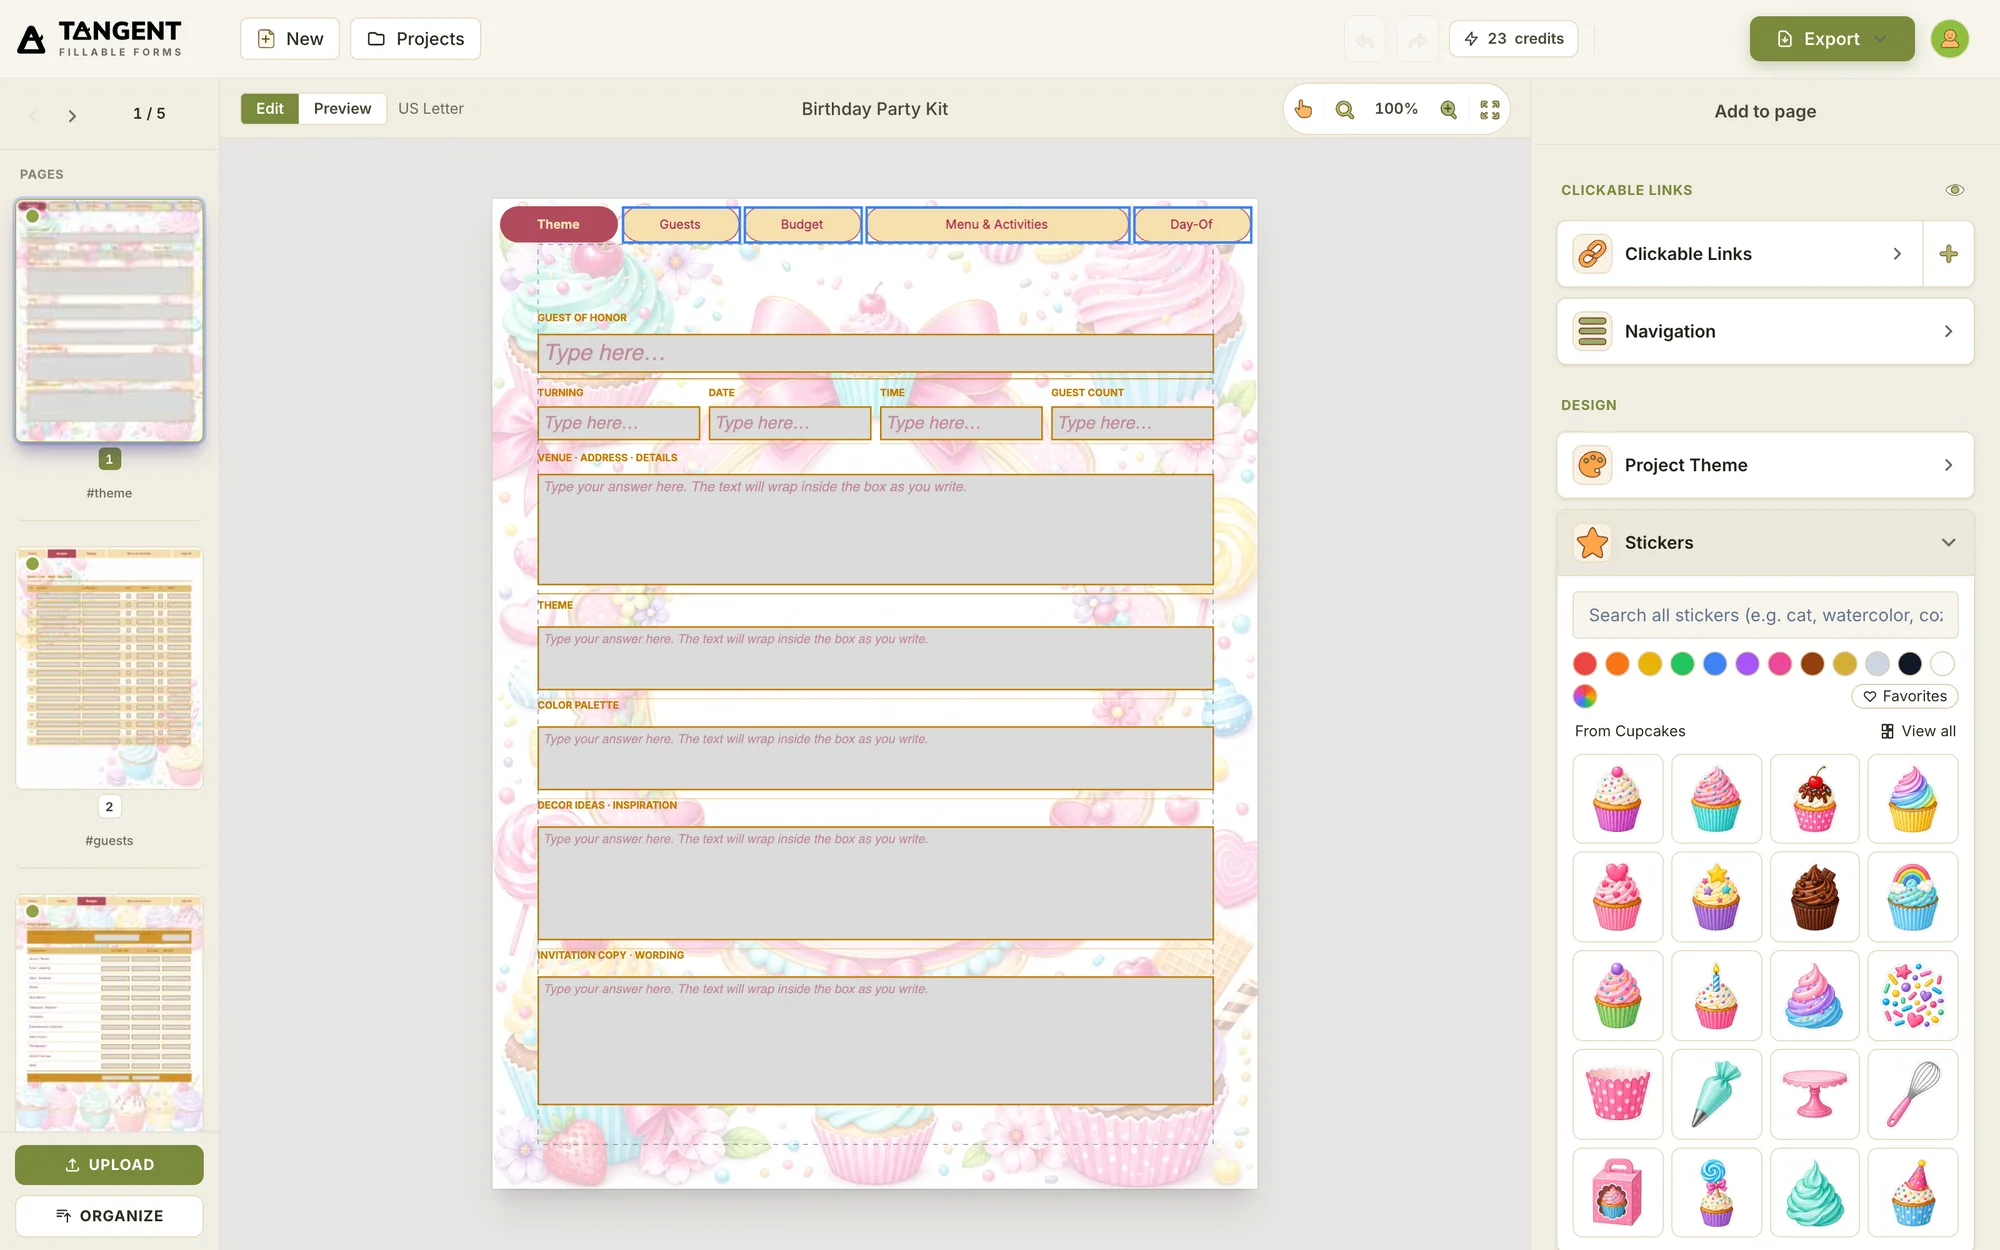
Task: Click the zoom in magnifier icon
Action: pyautogui.click(x=1448, y=109)
